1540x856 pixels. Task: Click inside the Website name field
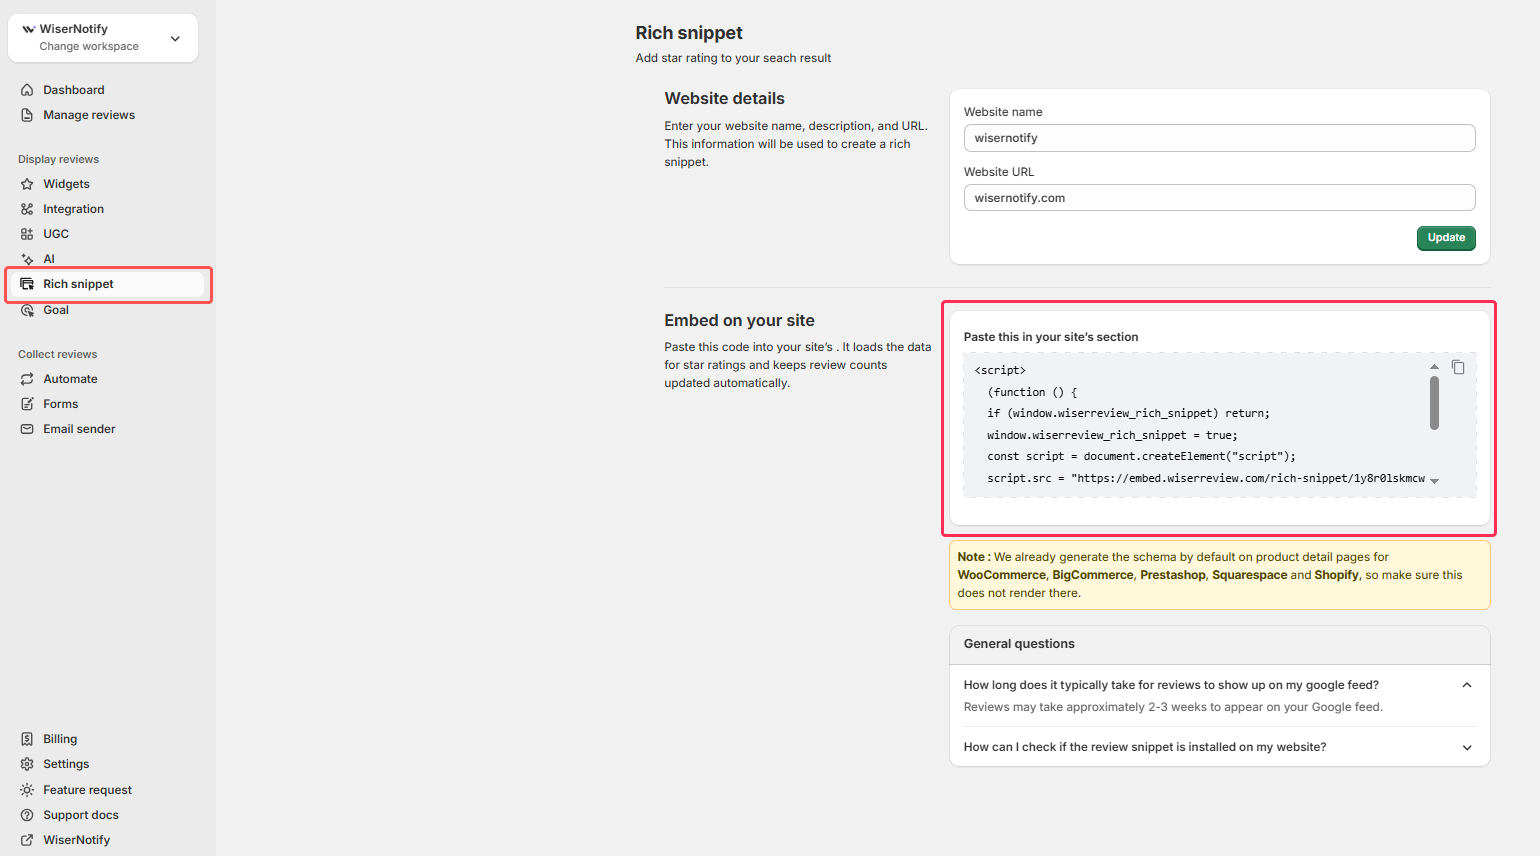(x=1219, y=137)
